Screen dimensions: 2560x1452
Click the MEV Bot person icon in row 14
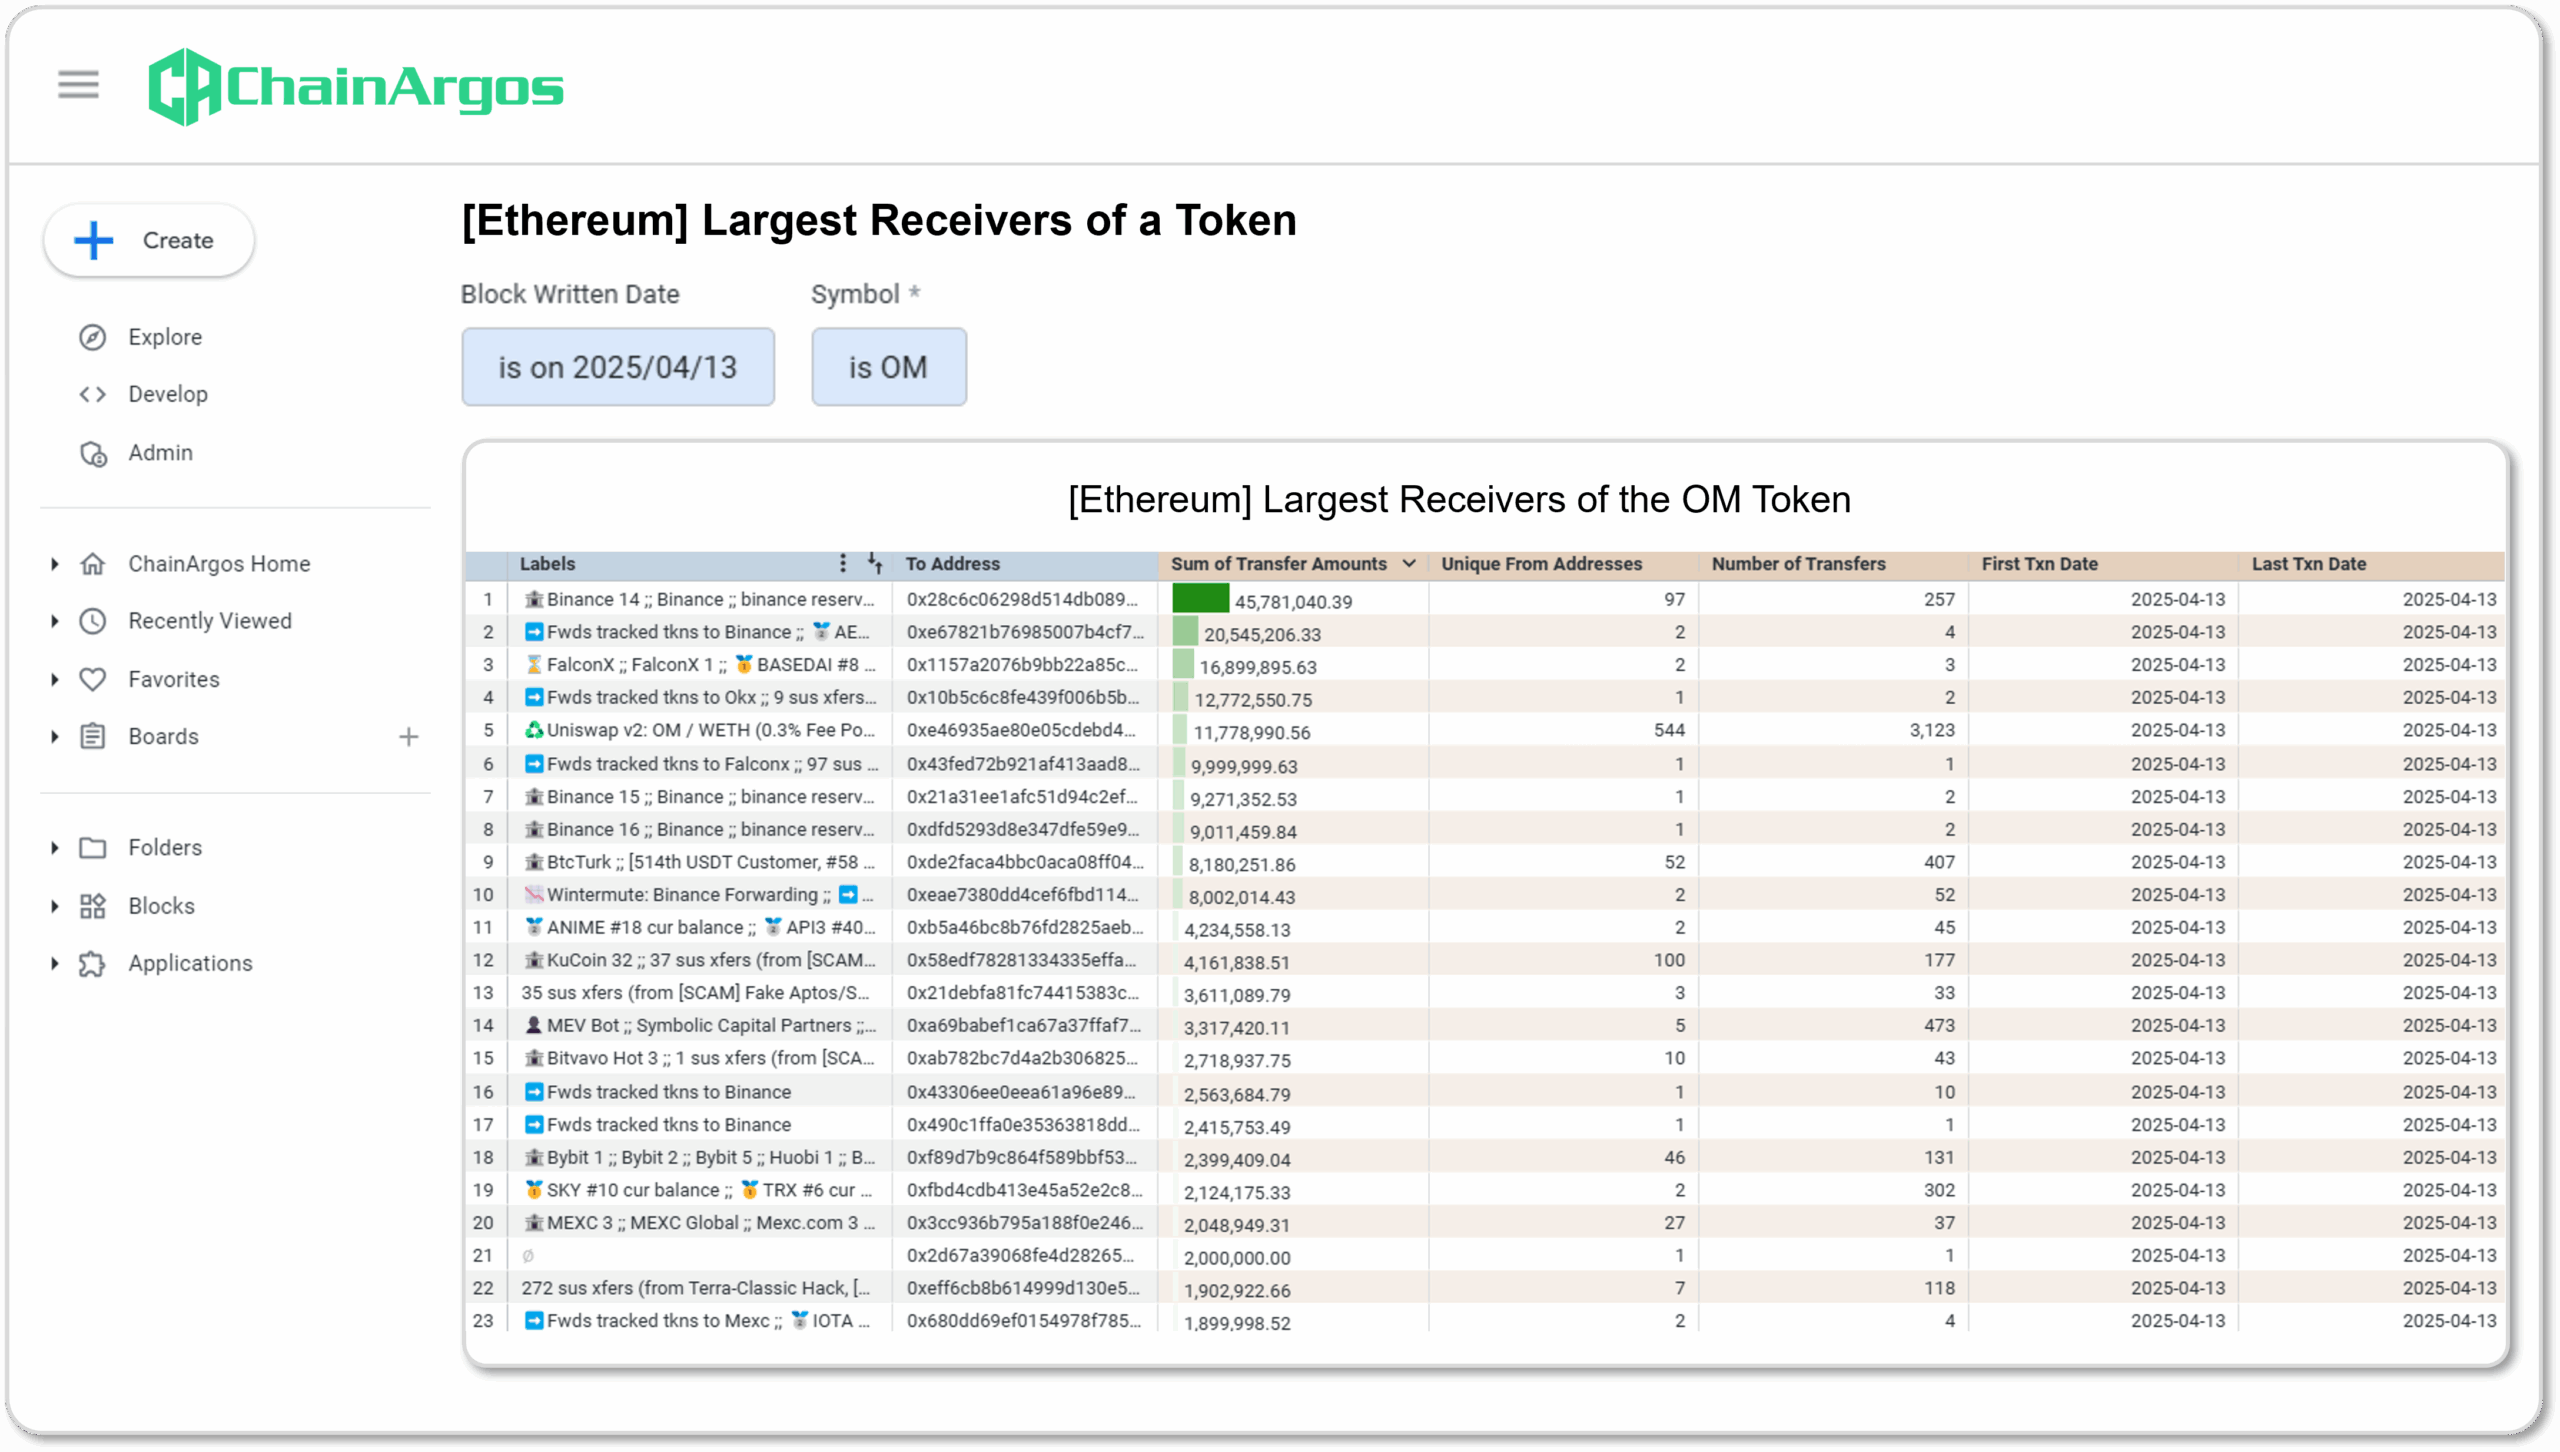pyautogui.click(x=534, y=1025)
